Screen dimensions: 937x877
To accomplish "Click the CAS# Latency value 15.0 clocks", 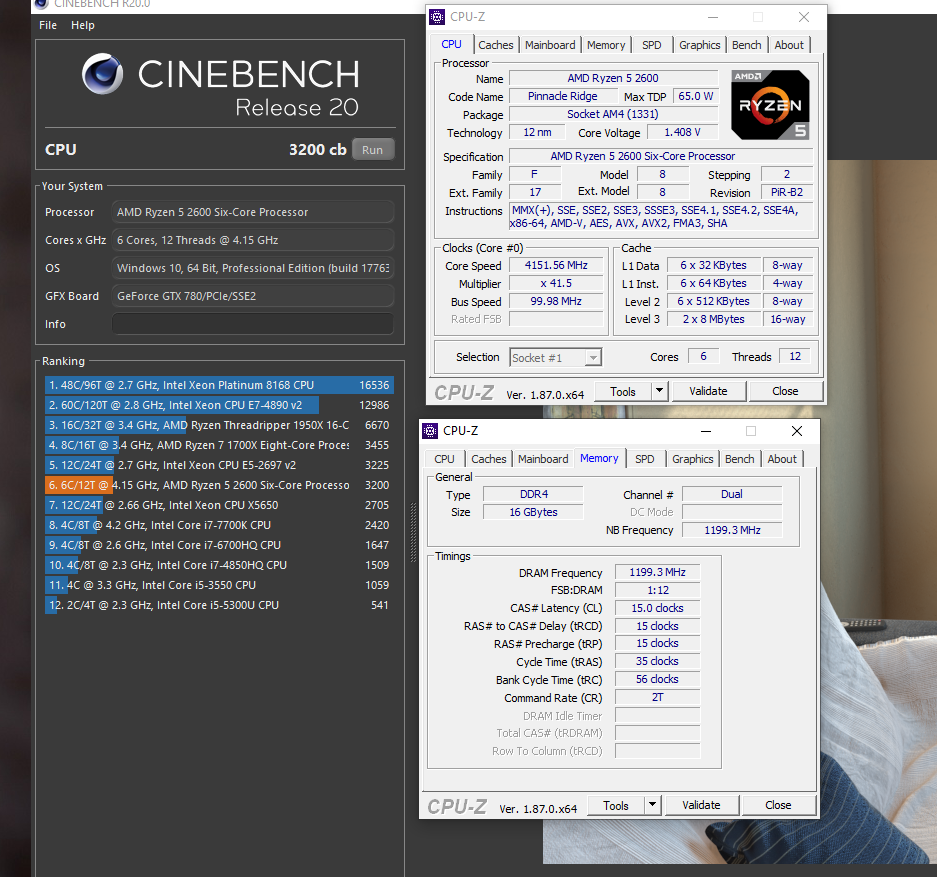I will (657, 608).
